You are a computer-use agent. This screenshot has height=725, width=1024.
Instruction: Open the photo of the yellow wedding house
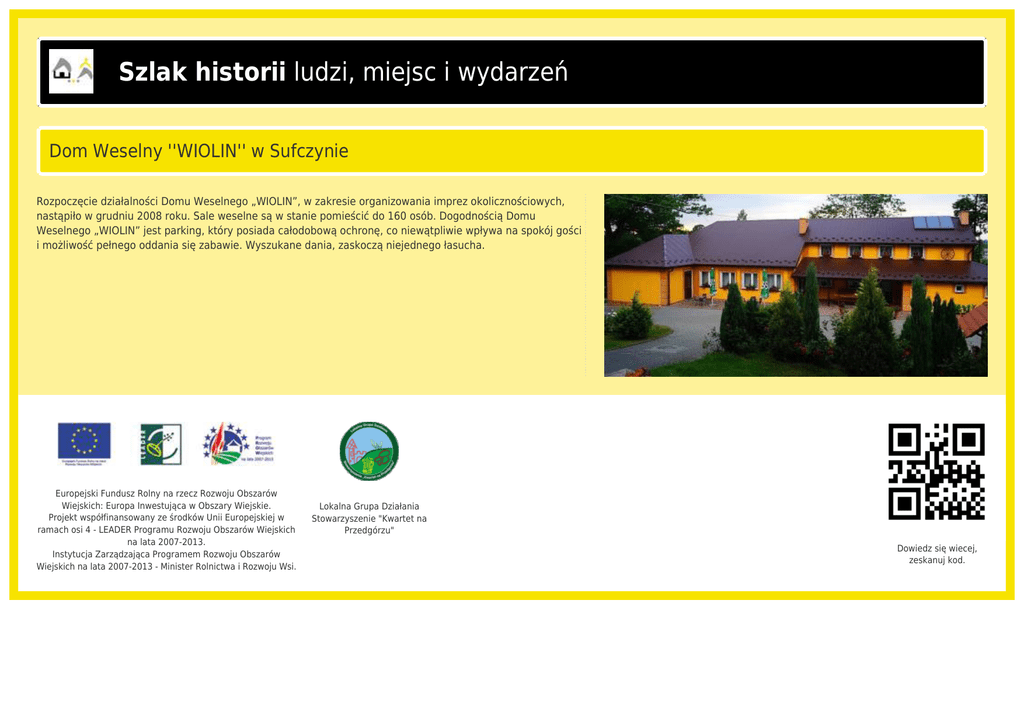(x=795, y=285)
